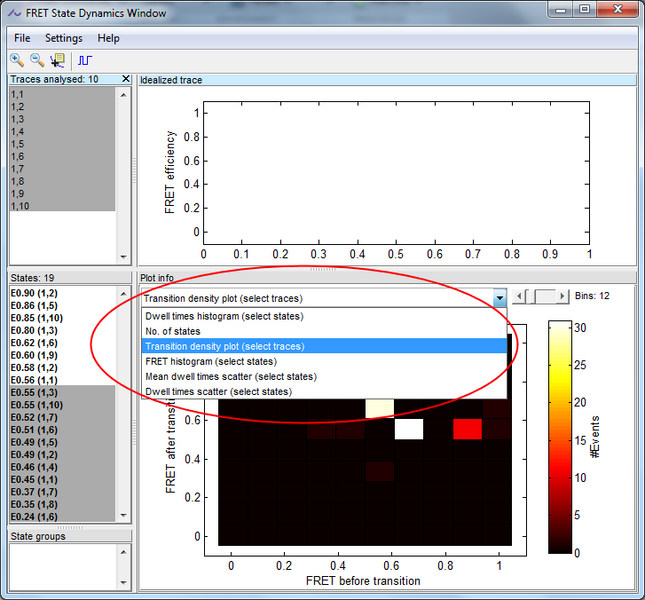Open the File menu
645x600 pixels.
click(x=22, y=38)
